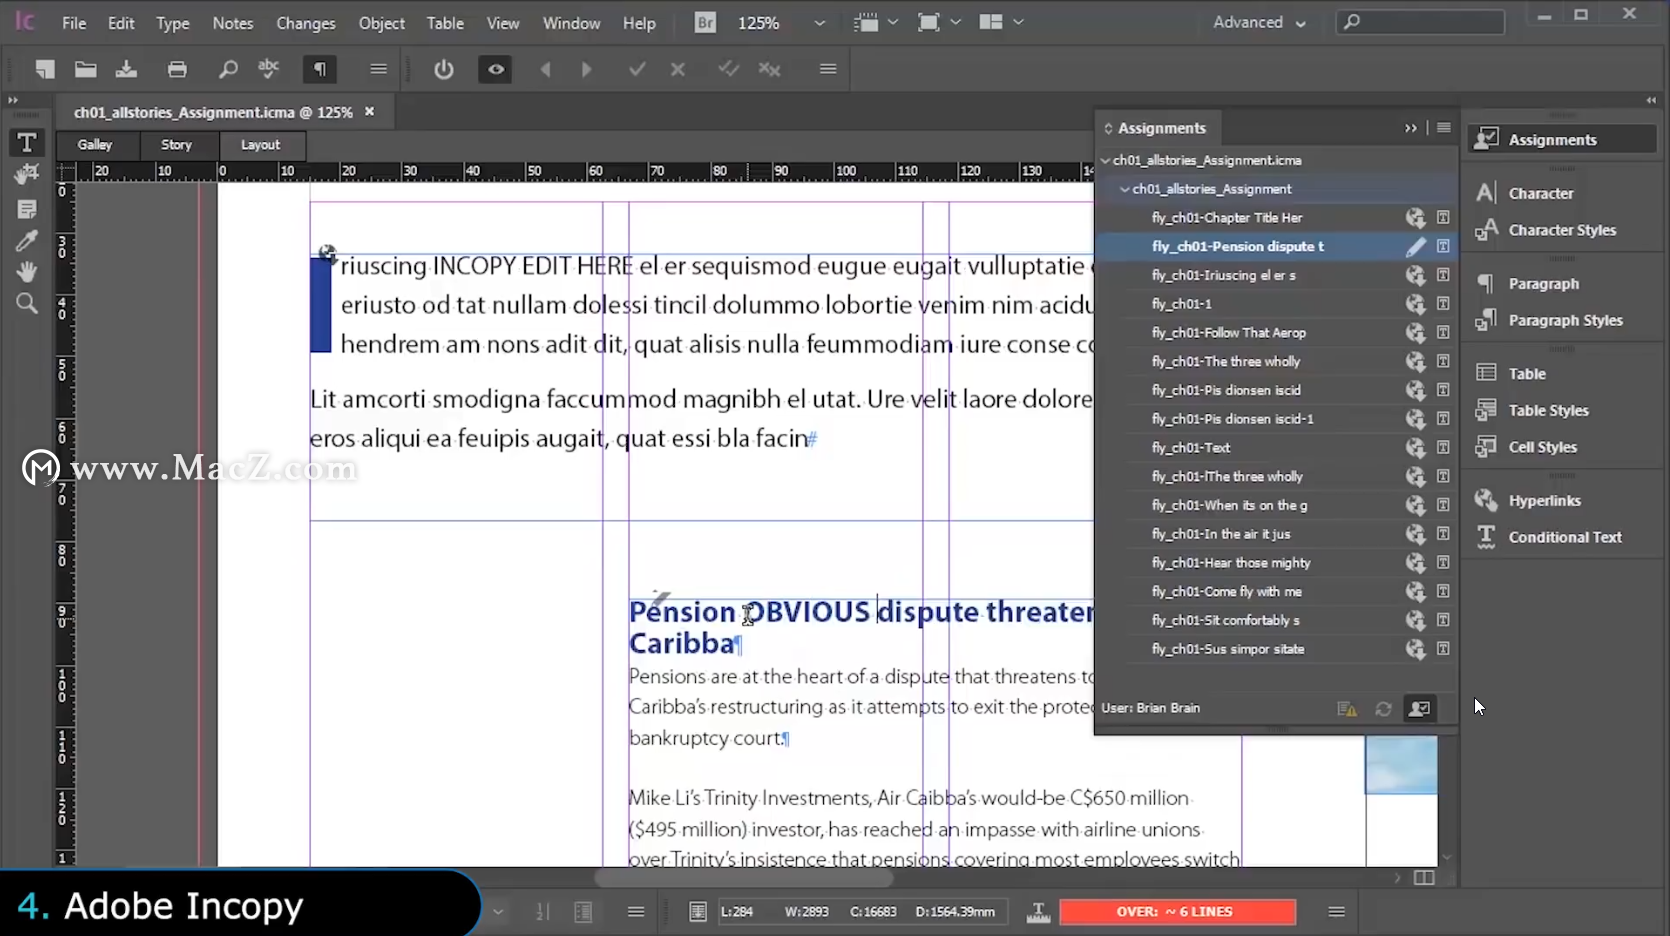Switch to the Galley tab

pyautogui.click(x=95, y=145)
